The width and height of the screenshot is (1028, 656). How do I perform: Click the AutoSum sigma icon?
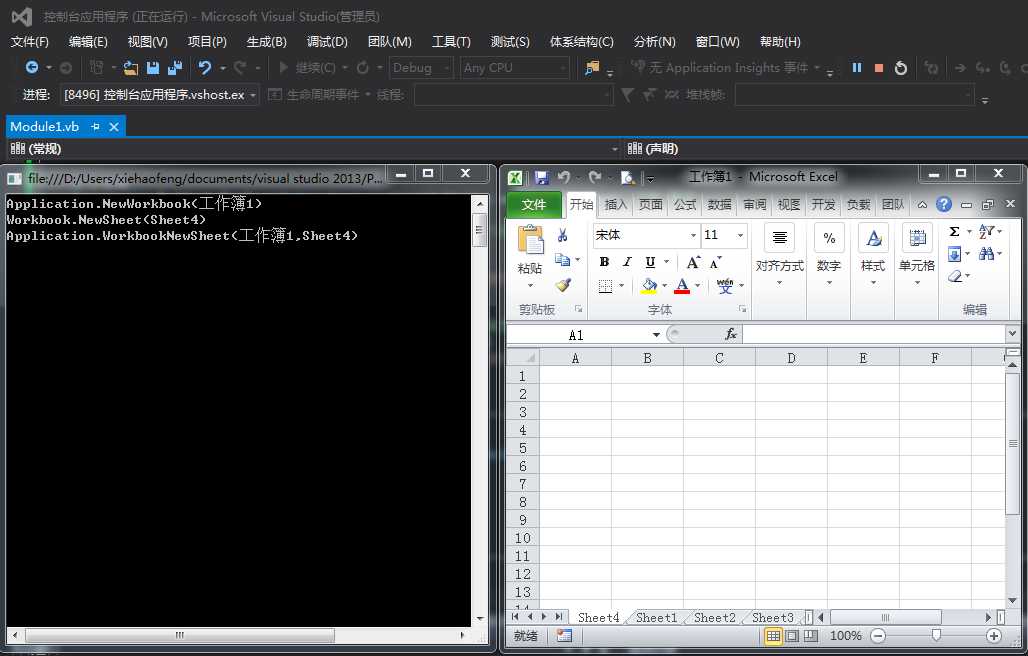click(955, 231)
